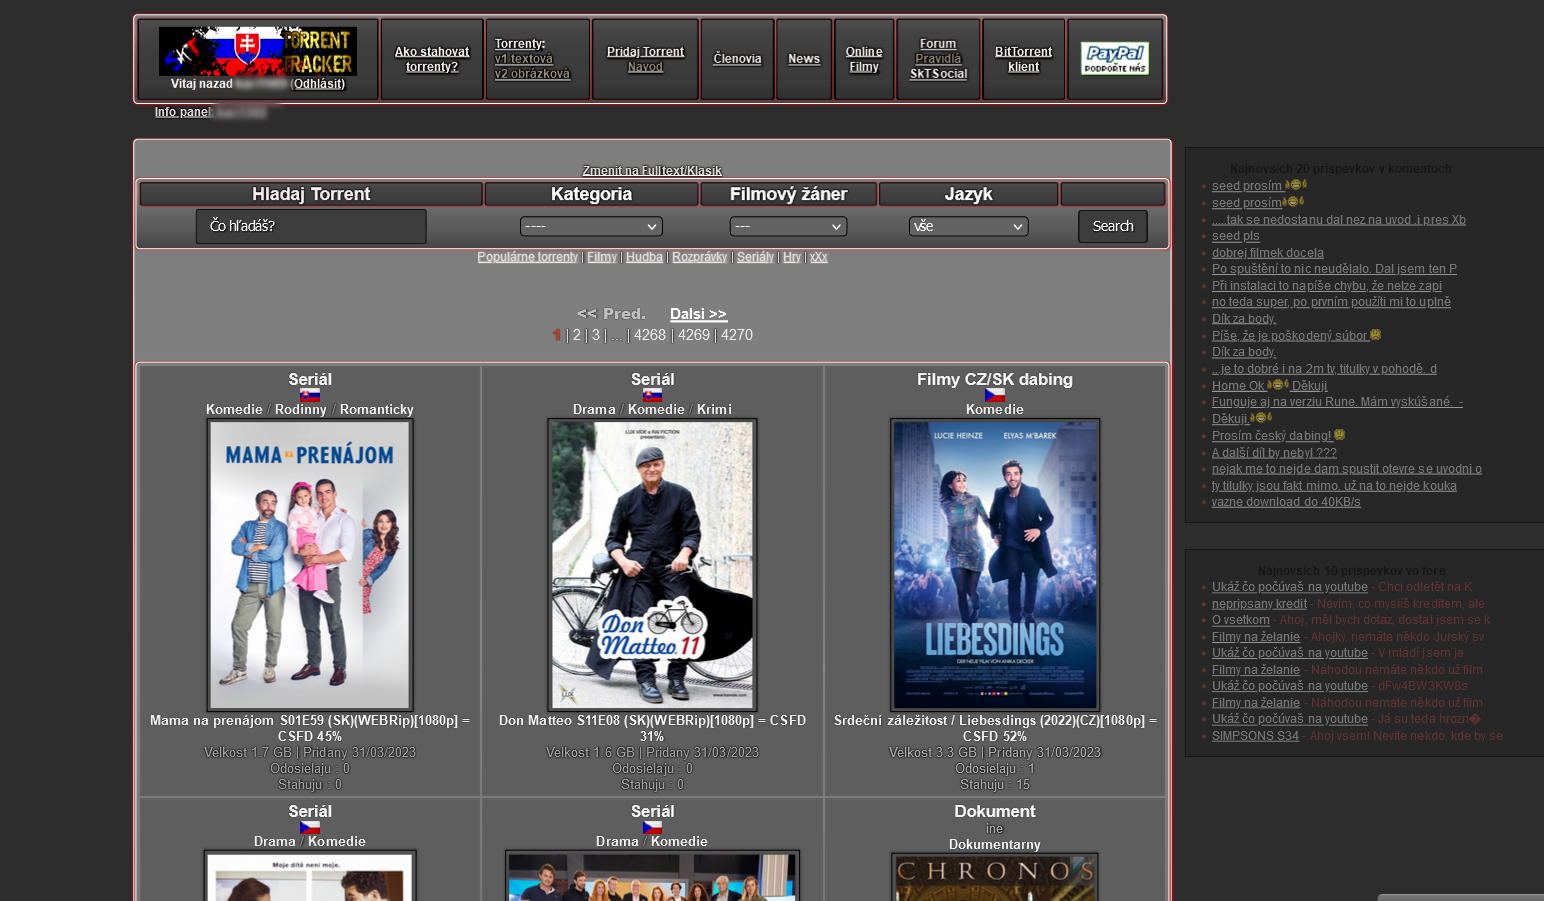Switch to 'v2 obrázková' torrent view

(532, 74)
